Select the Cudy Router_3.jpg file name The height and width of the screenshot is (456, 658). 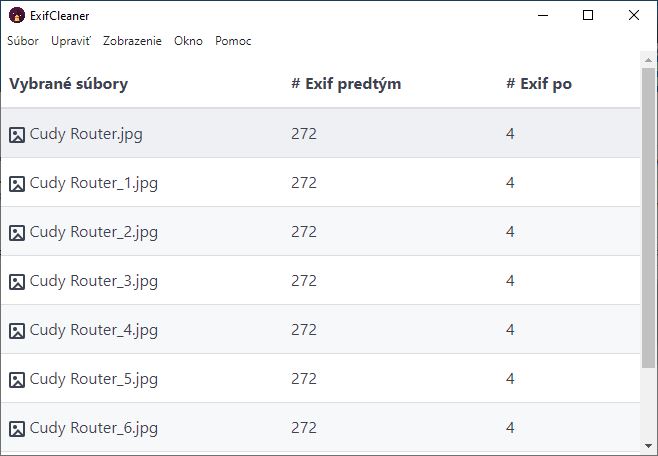pos(94,281)
